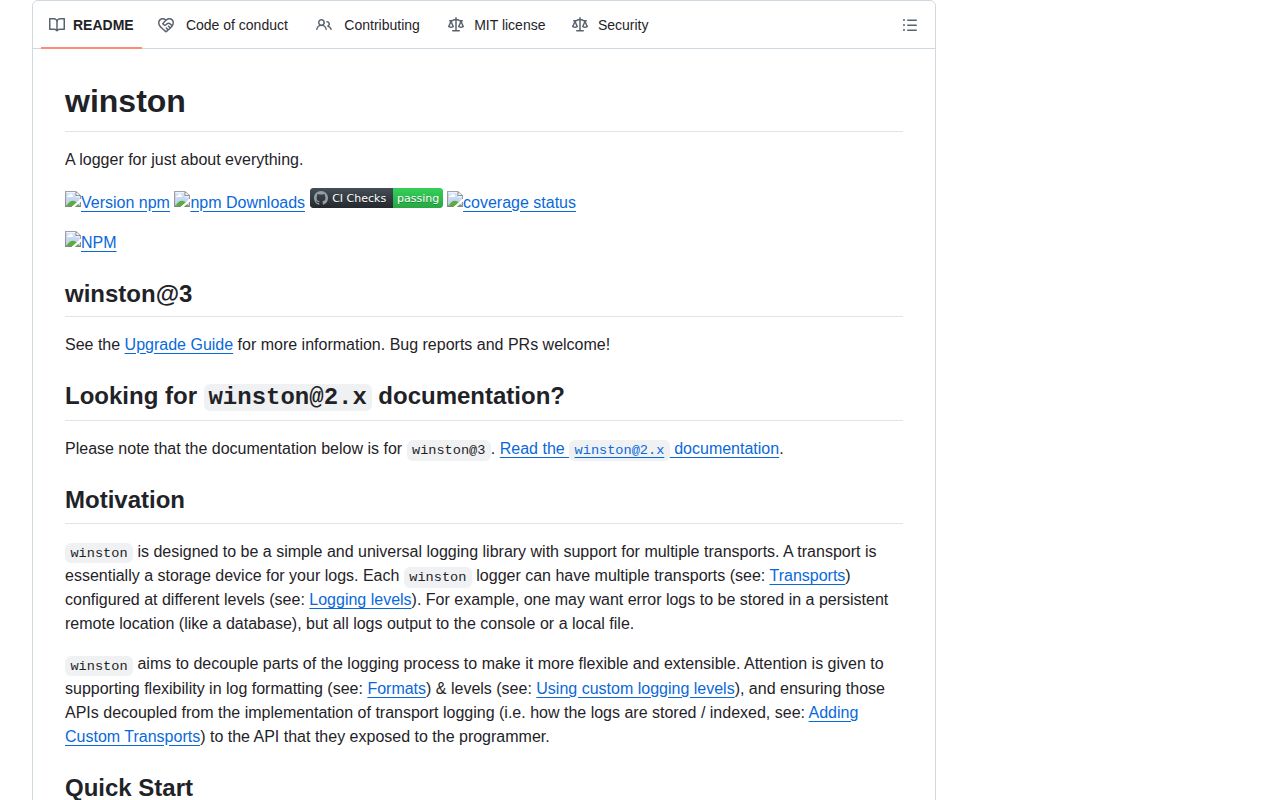Click the inline winston@3 code snippet
Viewport: 1280px width, 800px height.
click(x=449, y=450)
